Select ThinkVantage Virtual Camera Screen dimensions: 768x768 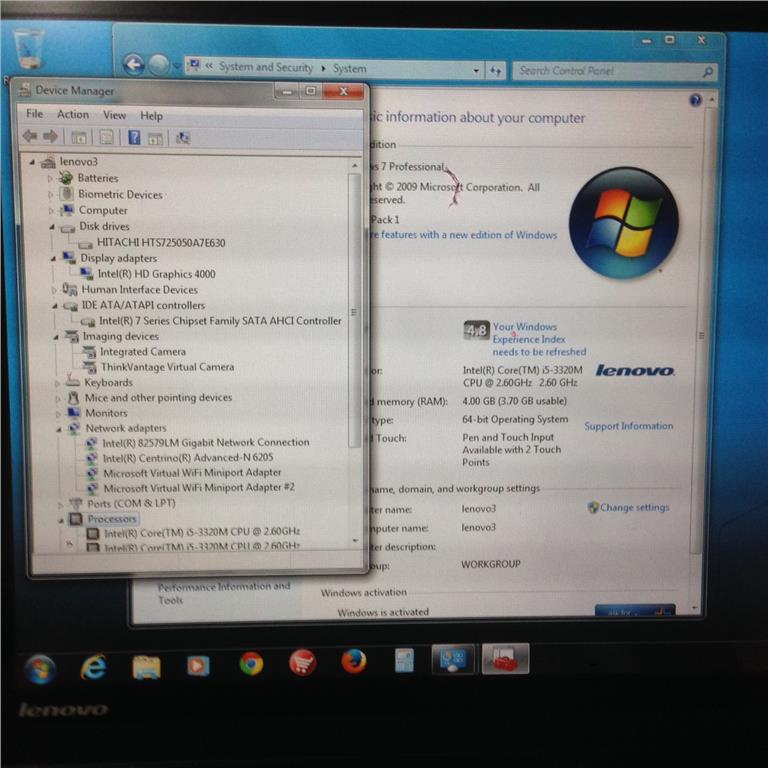(167, 367)
